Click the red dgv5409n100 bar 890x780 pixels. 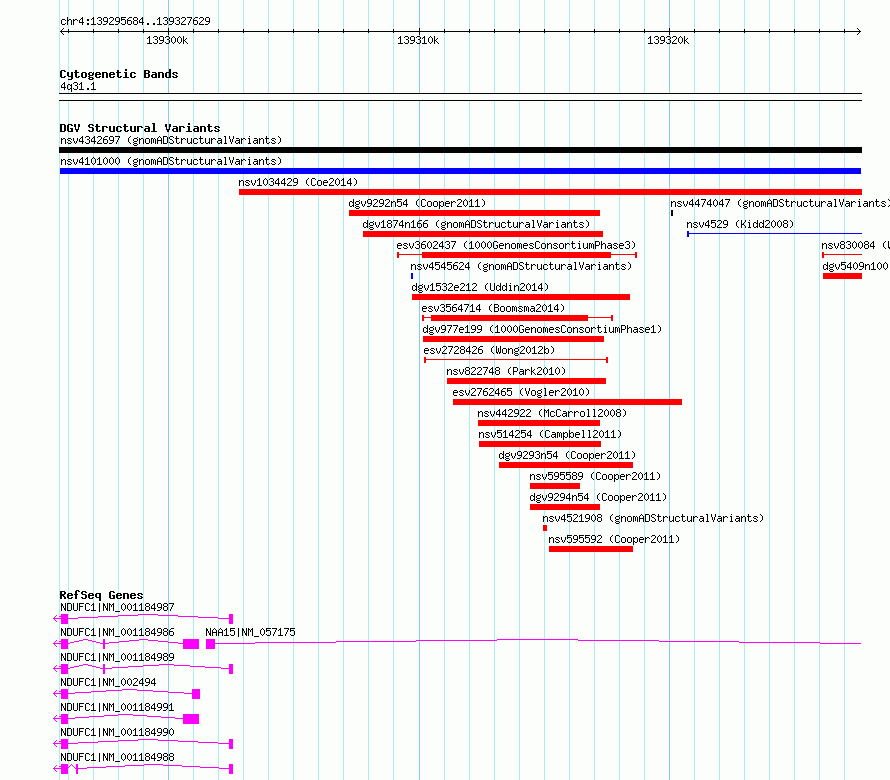[842, 276]
